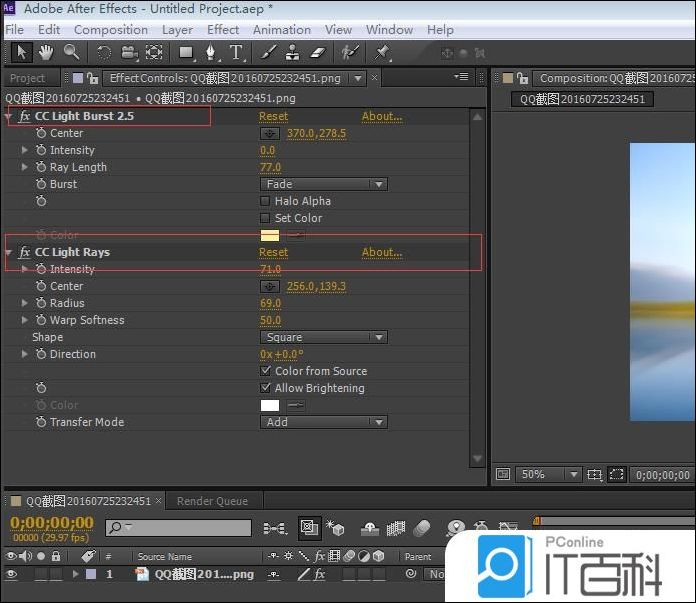Open the Burst Fade dropdown
Screen dimensions: 696x603
(x=323, y=184)
